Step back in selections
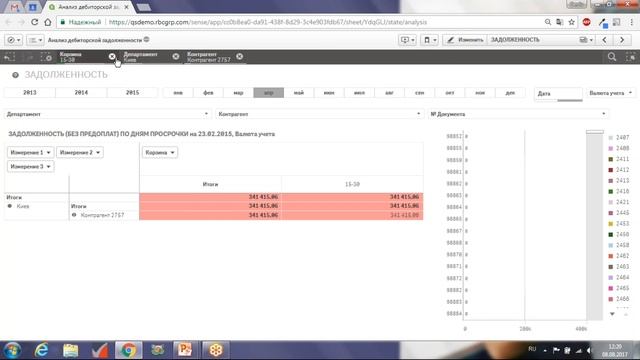This screenshot has height=360, width=640. click(x=9, y=57)
